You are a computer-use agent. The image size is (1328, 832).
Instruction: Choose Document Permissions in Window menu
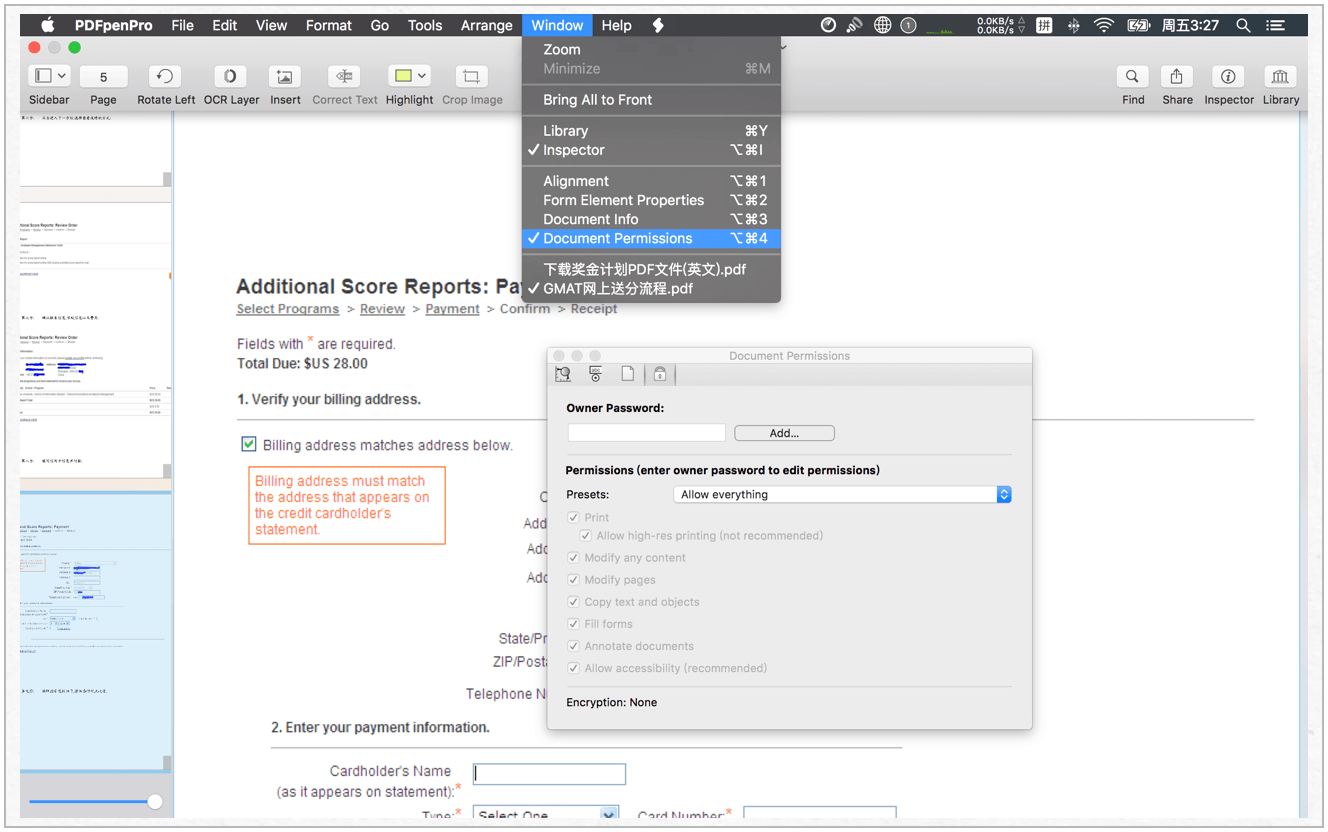(651, 238)
